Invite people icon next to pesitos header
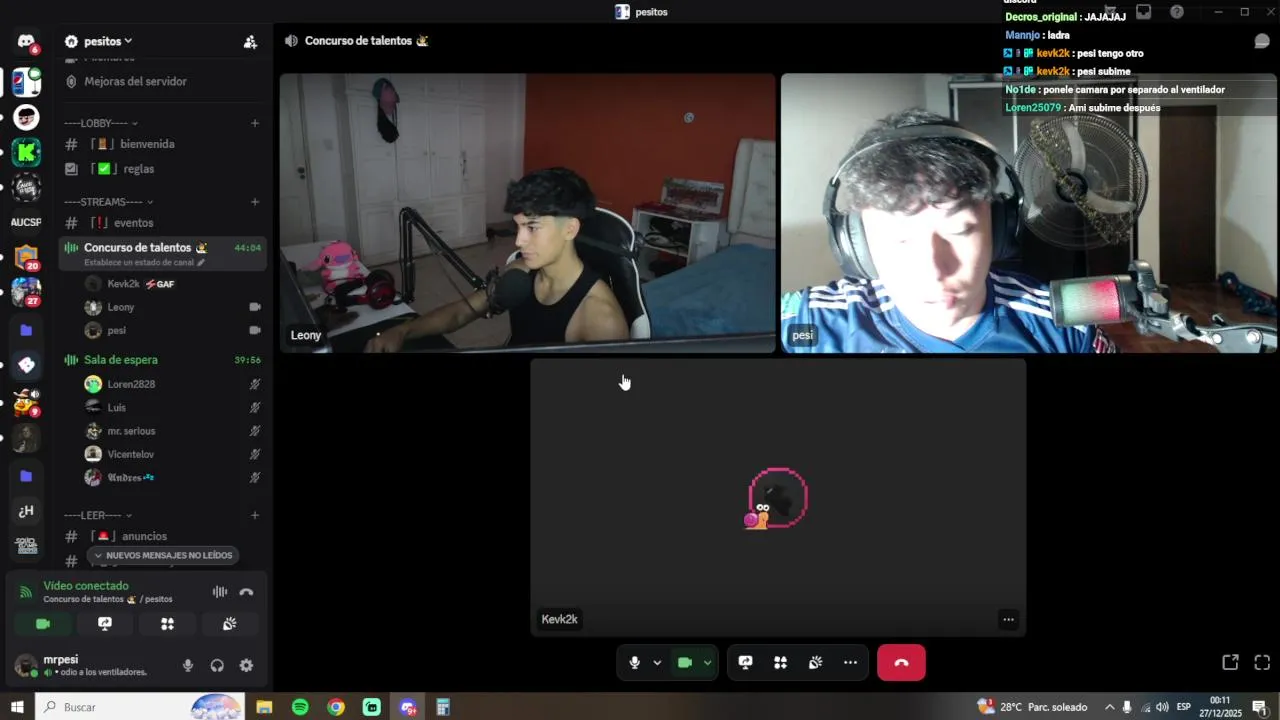Image resolution: width=1280 pixels, height=720 pixels. [250, 42]
